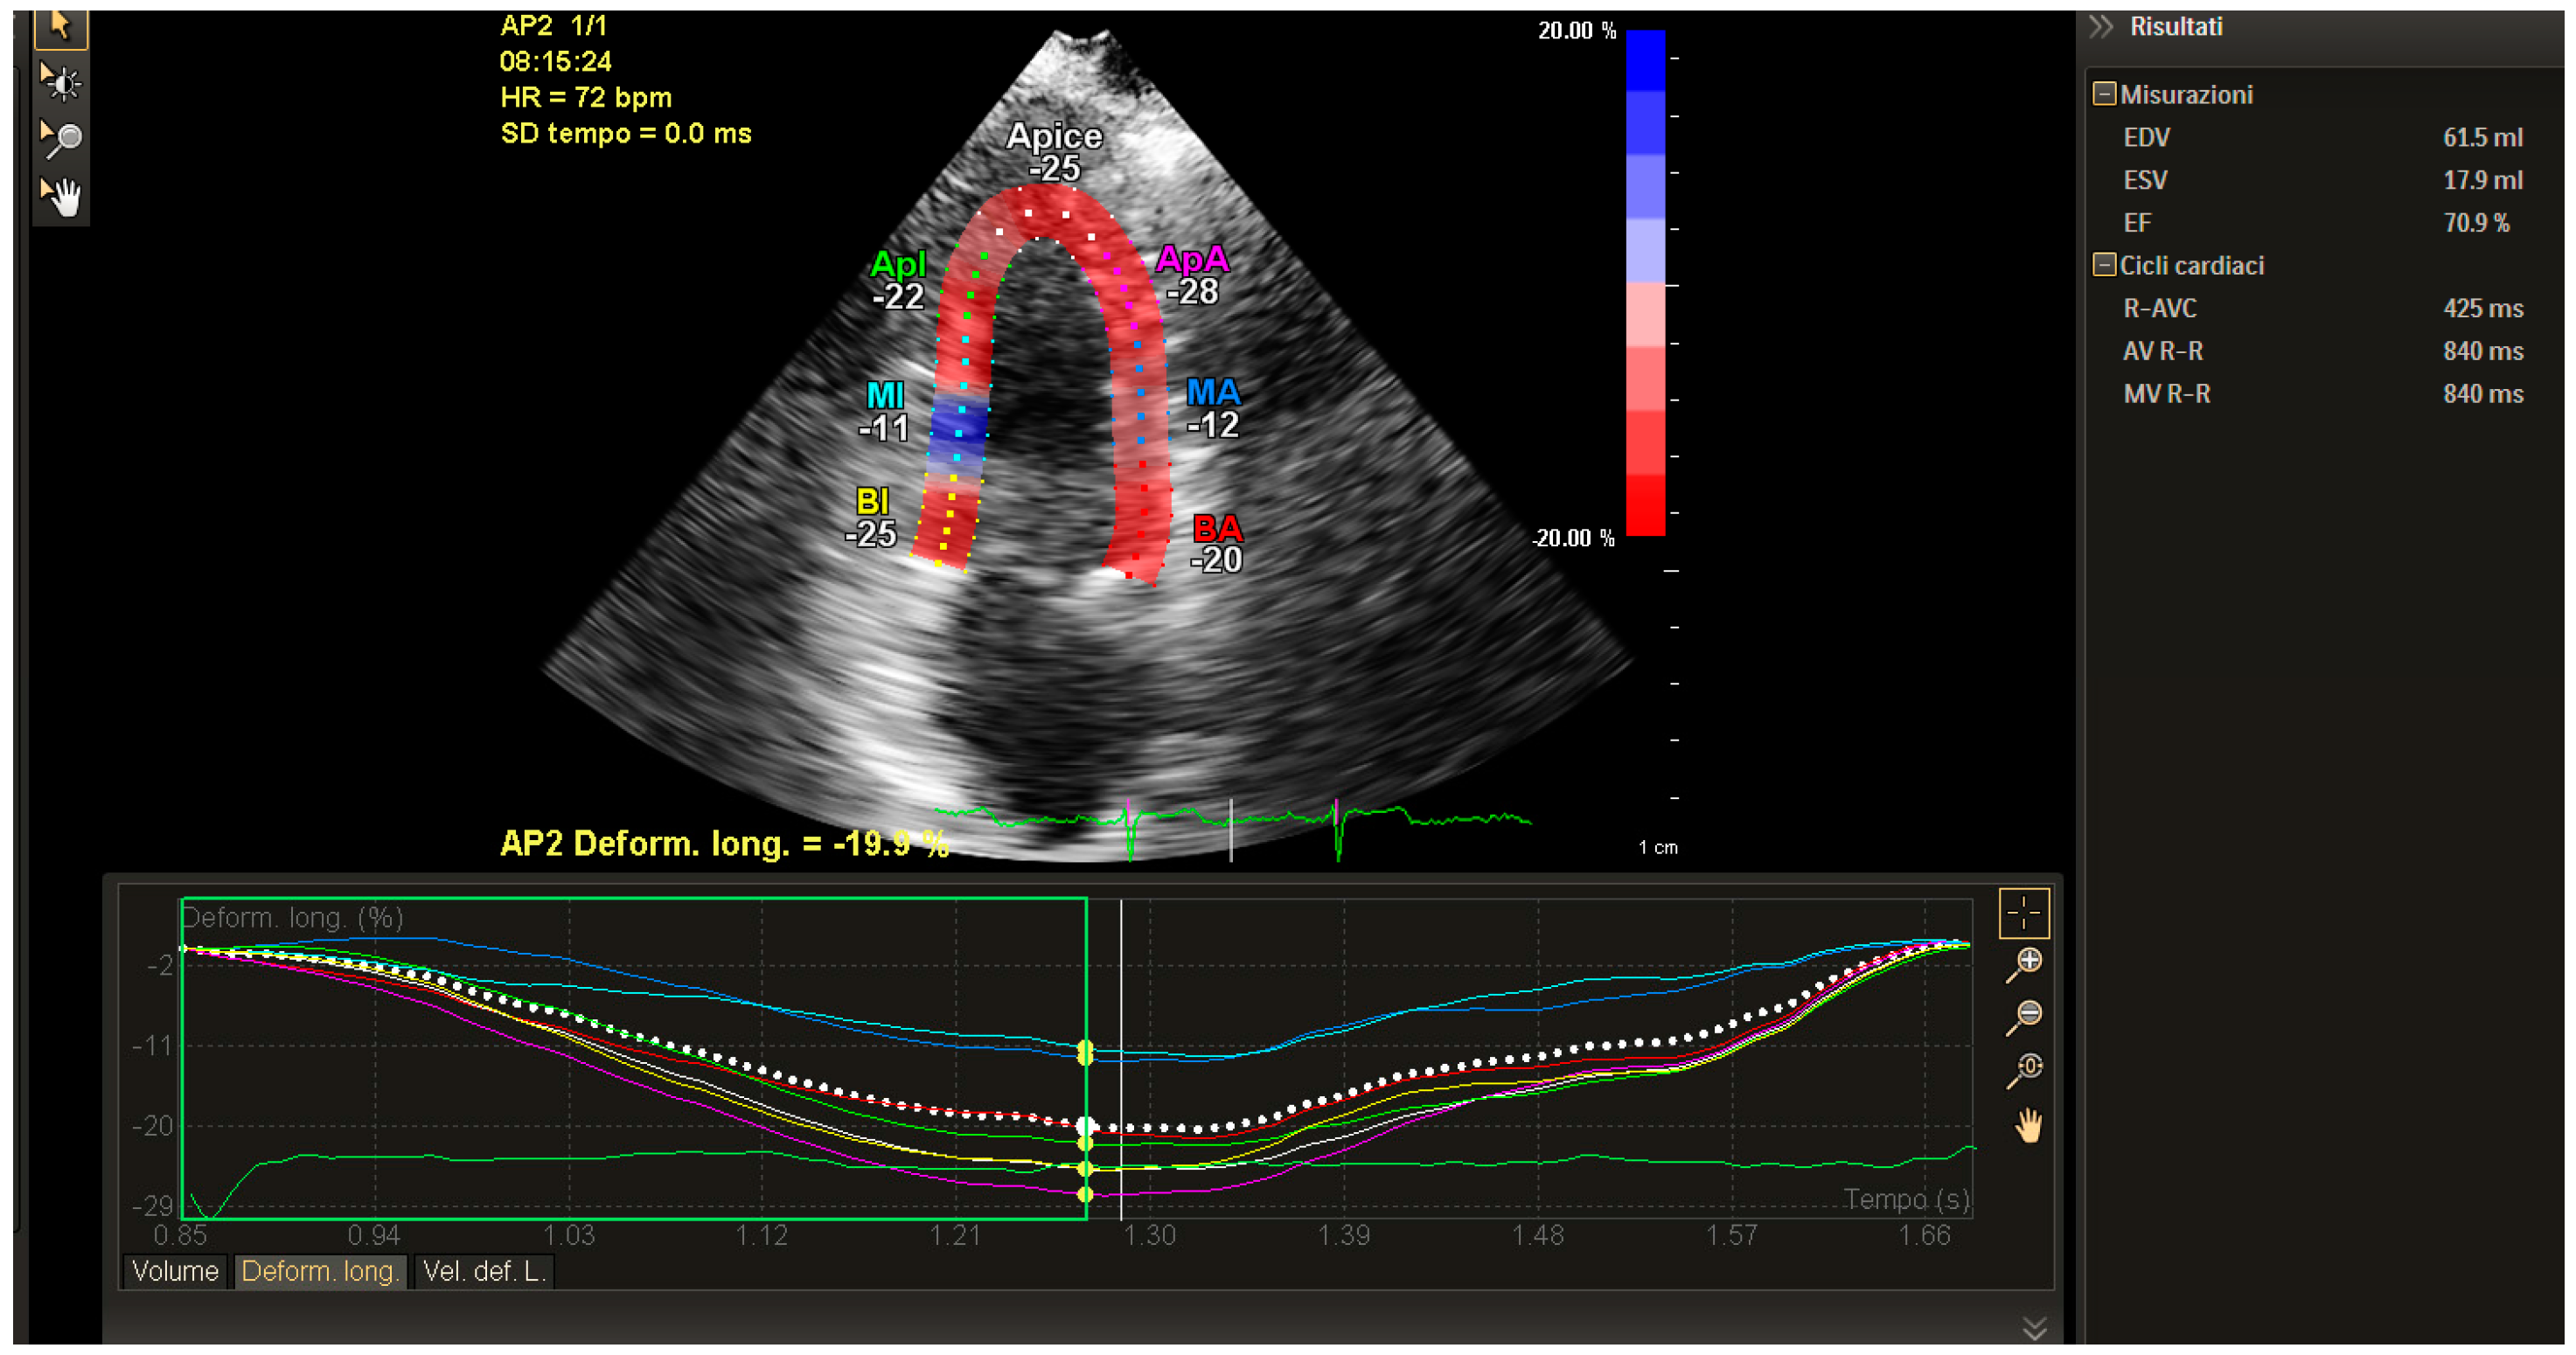The height and width of the screenshot is (1355, 2576).
Task: Open the Vel. def. L. tab
Action: (484, 1271)
